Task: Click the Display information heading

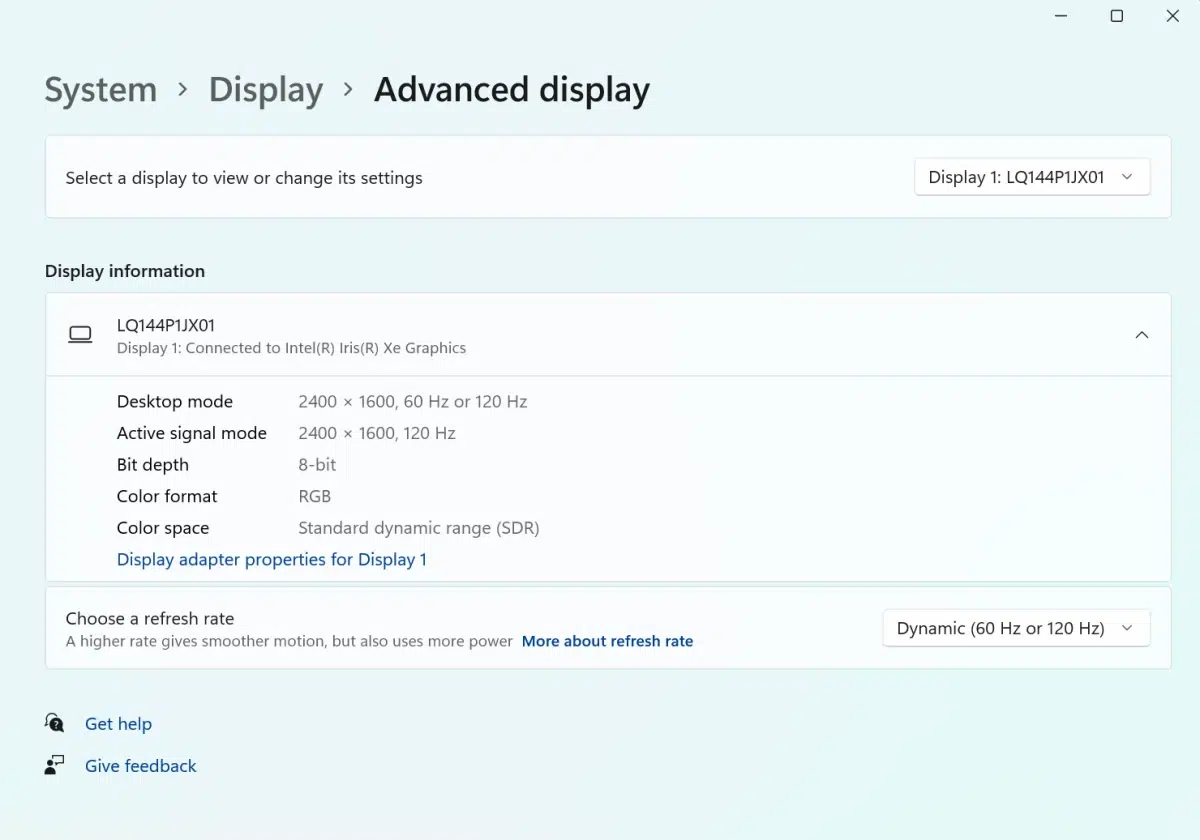Action: 125,271
